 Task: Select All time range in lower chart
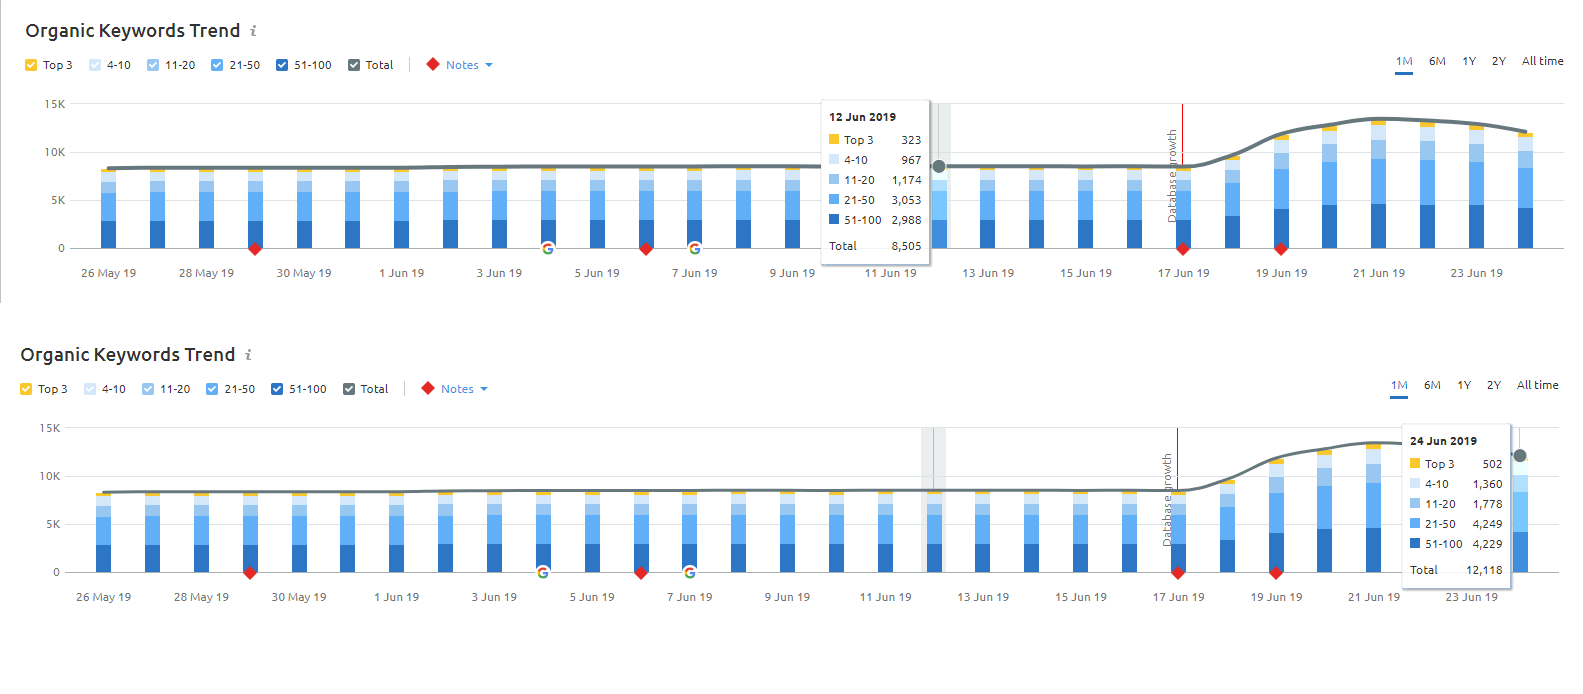1537,385
